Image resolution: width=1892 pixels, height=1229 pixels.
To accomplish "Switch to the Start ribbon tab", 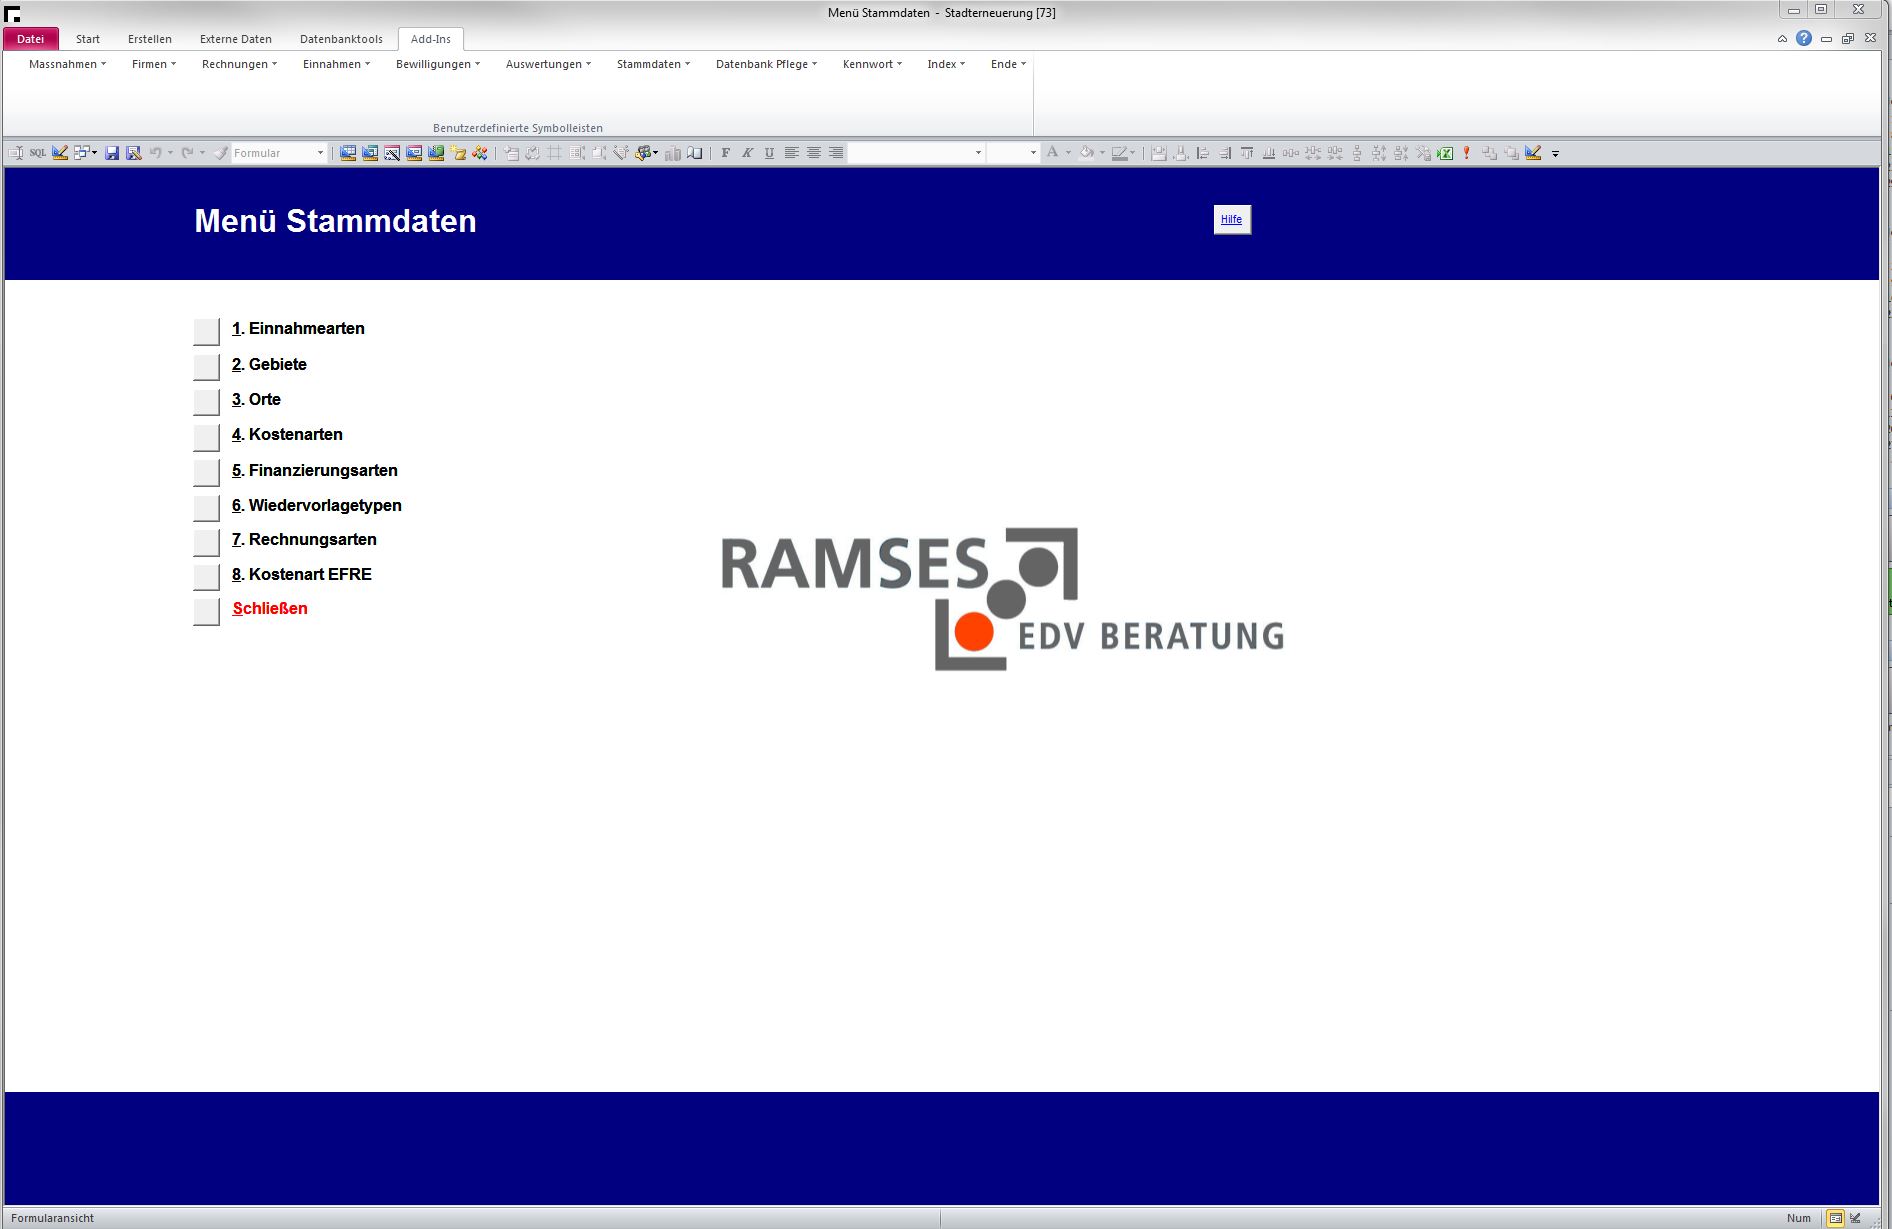I will (x=88, y=39).
